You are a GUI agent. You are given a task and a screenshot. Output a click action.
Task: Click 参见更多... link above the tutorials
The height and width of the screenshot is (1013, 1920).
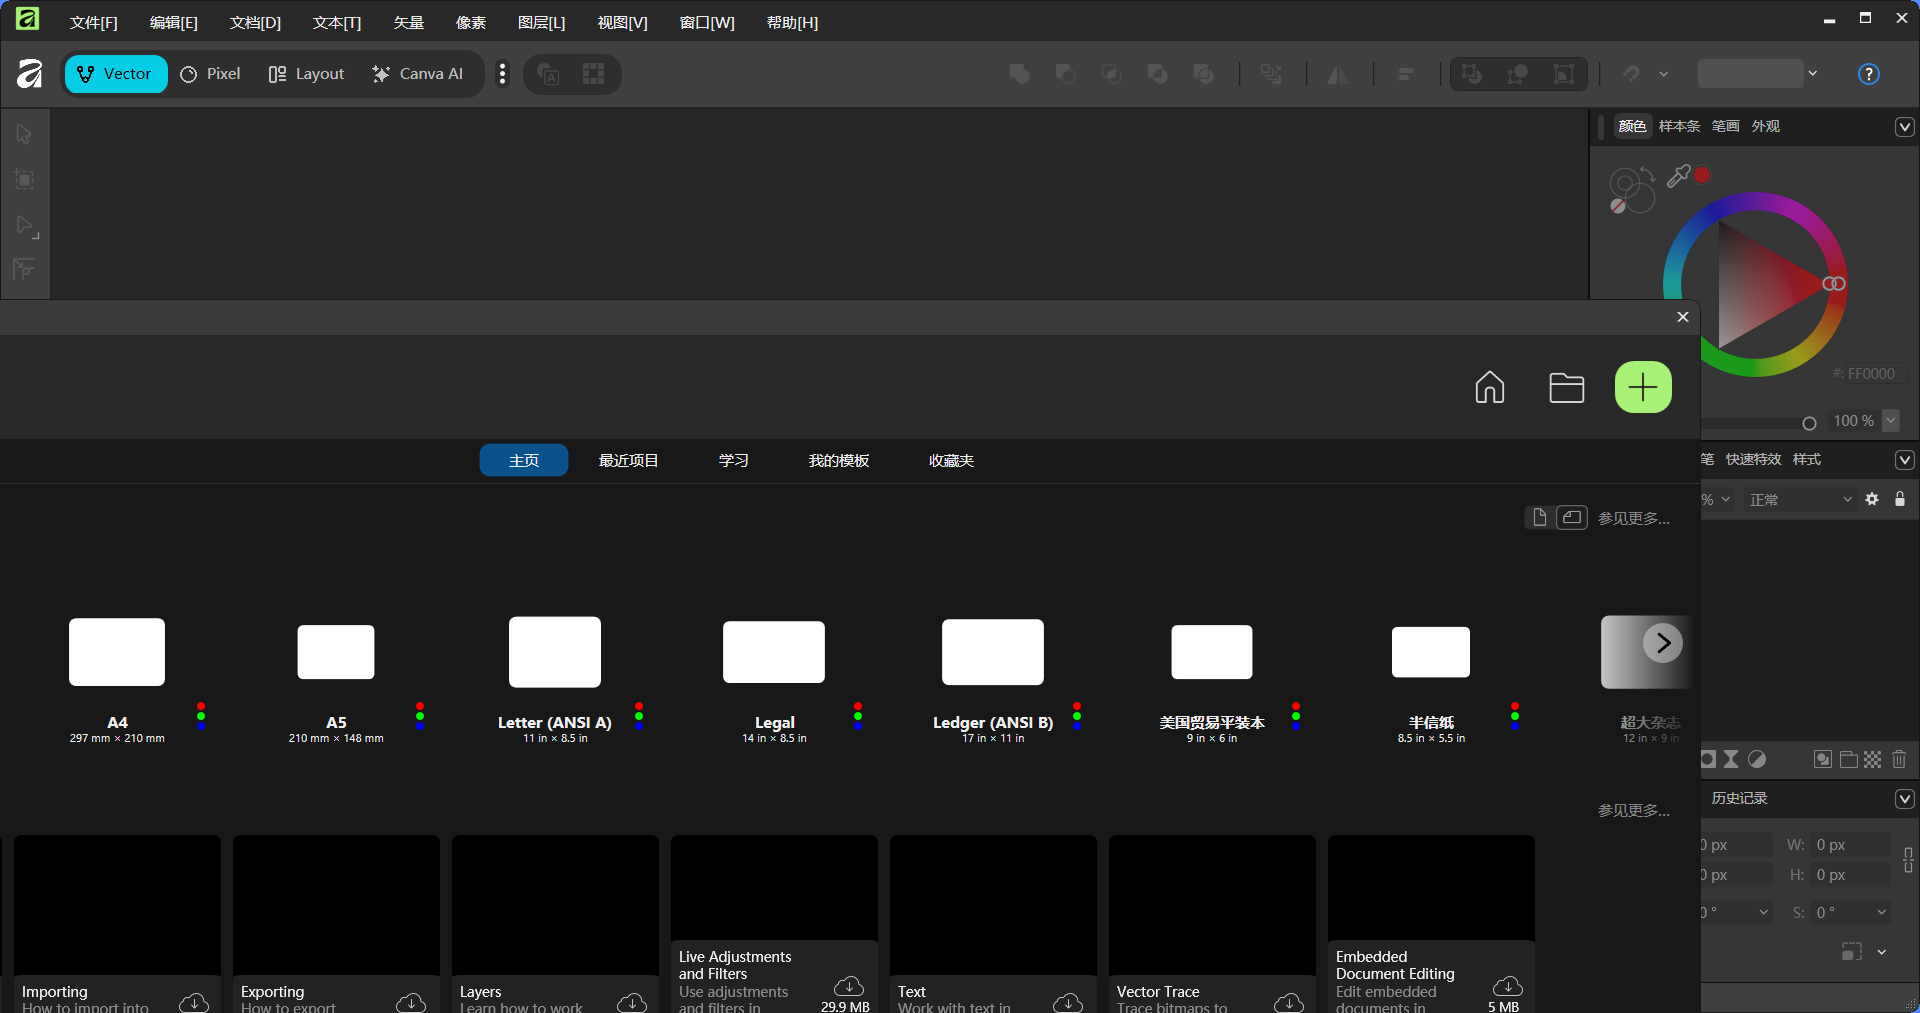1634,810
